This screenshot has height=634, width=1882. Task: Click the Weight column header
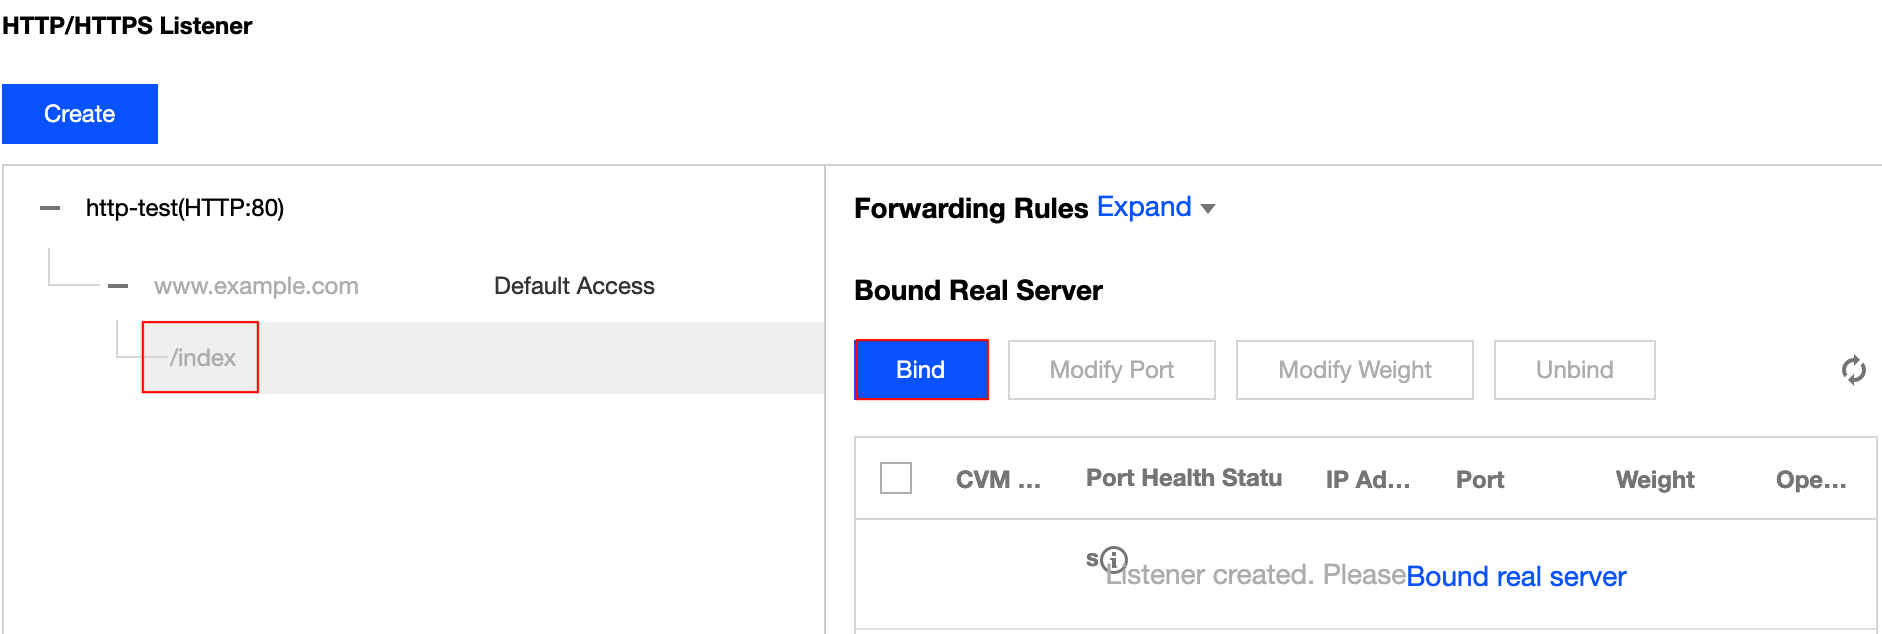coord(1654,480)
